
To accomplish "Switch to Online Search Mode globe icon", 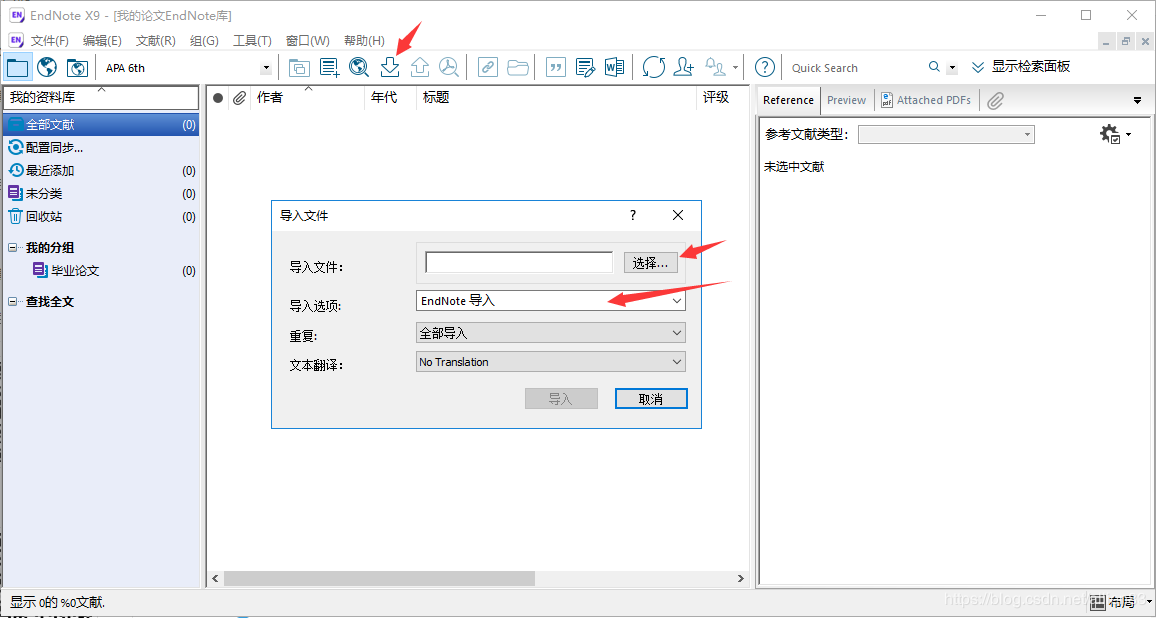I will point(46,67).
